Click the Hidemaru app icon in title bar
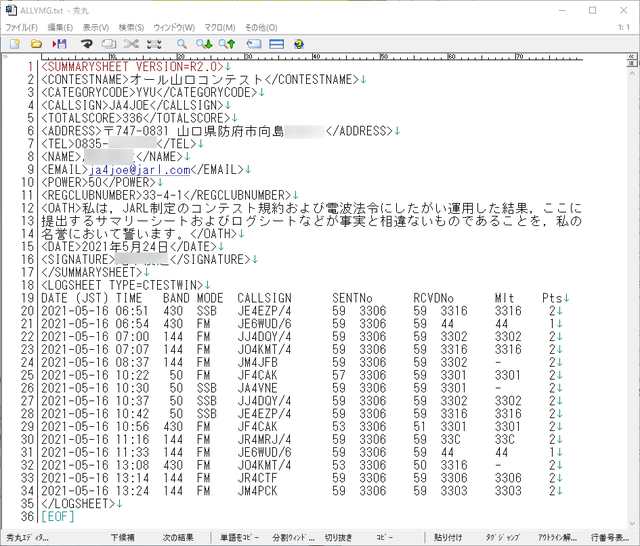Viewport: 640px width, 546px height. tap(11, 10)
